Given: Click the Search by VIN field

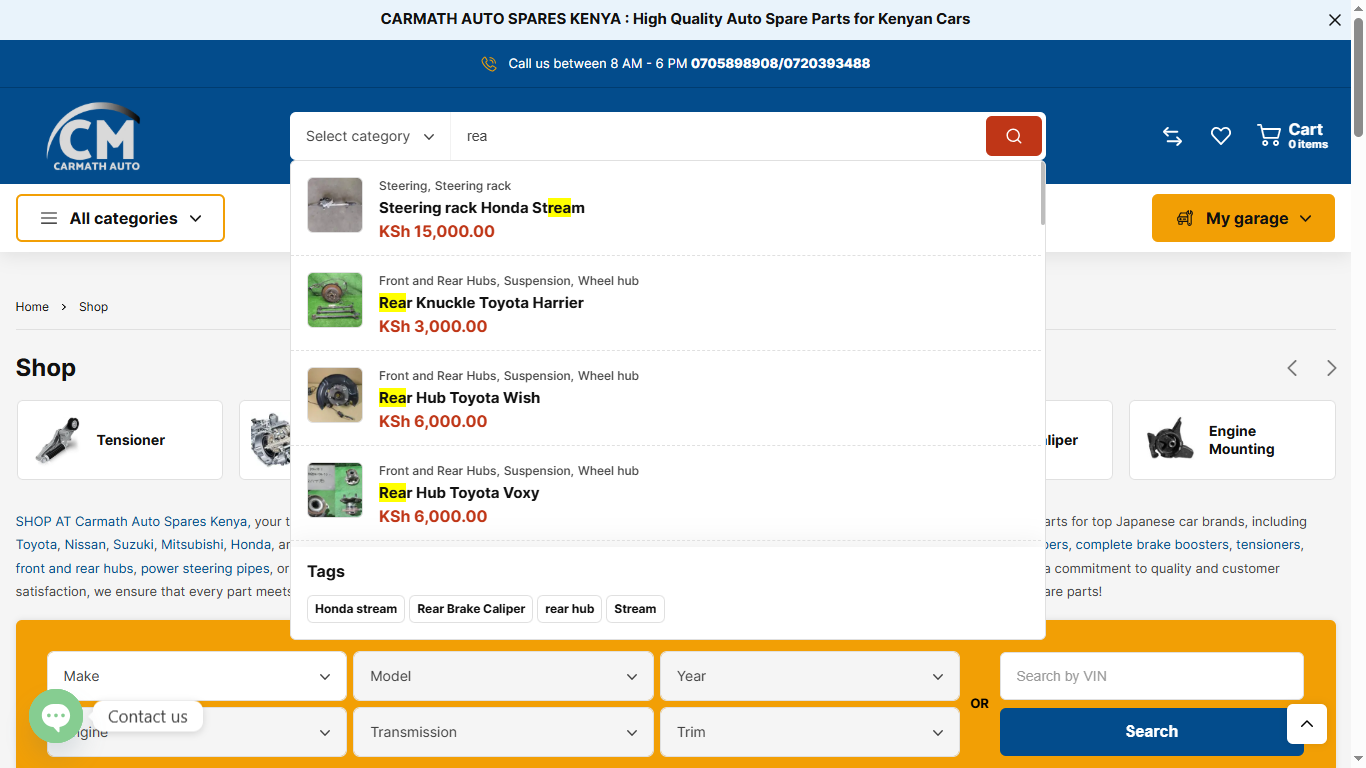Looking at the screenshot, I should [x=1151, y=676].
